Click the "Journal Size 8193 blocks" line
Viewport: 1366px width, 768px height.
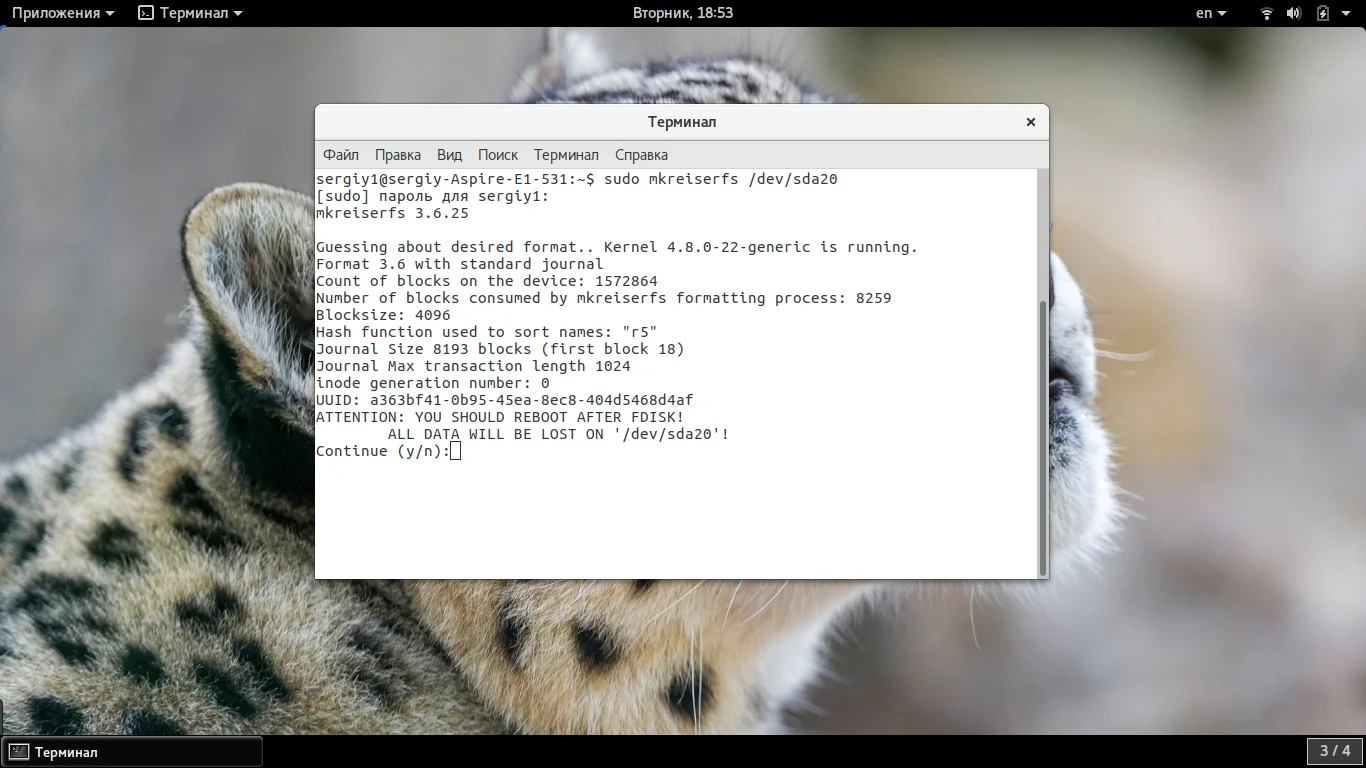pyautogui.click(x=500, y=349)
